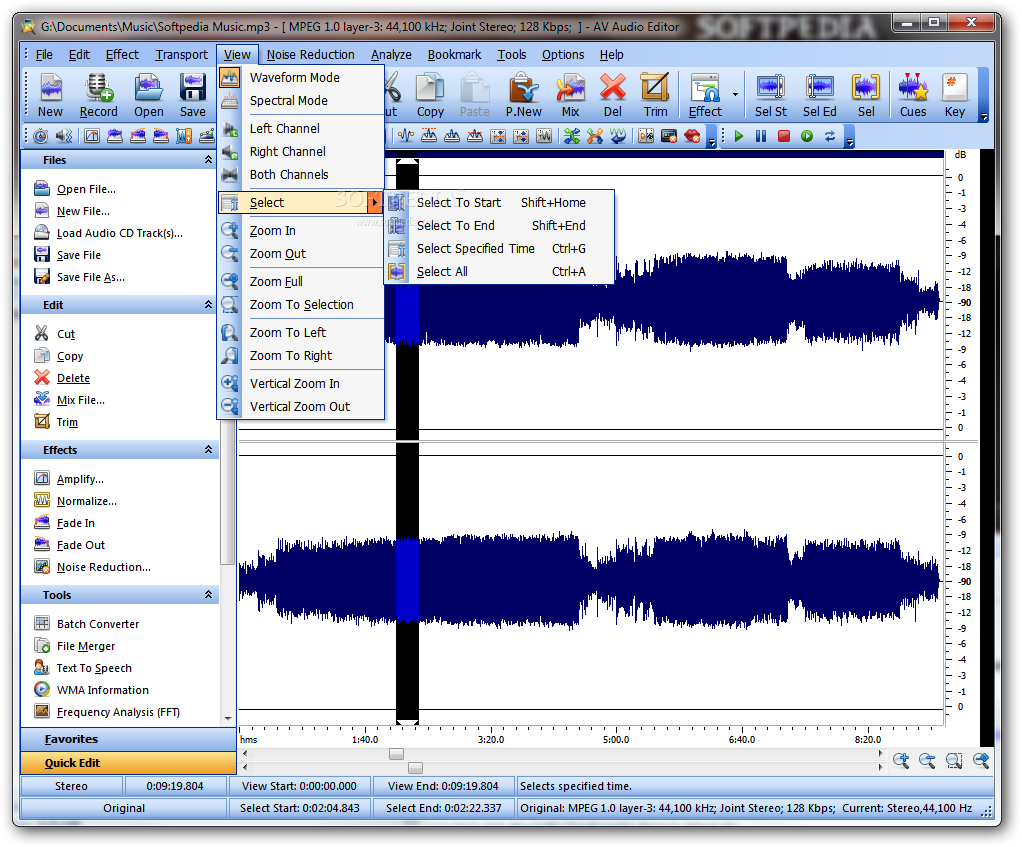Choose Vertical Zoom In menu item
The height and width of the screenshot is (847, 1022).
[x=300, y=384]
